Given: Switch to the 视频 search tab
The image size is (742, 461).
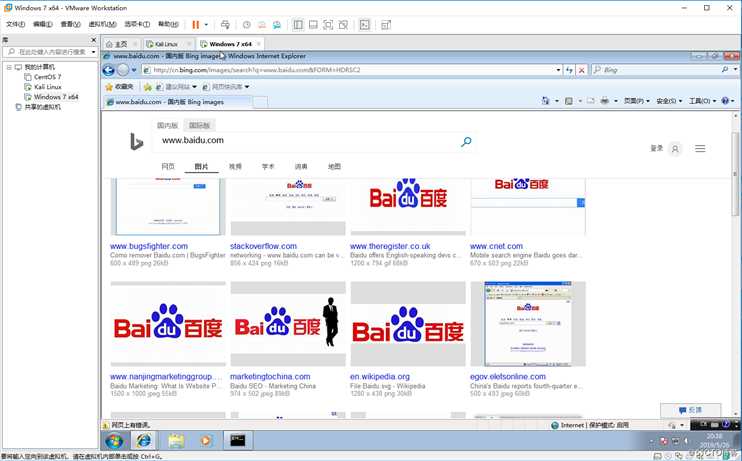Looking at the screenshot, I should coord(235,167).
